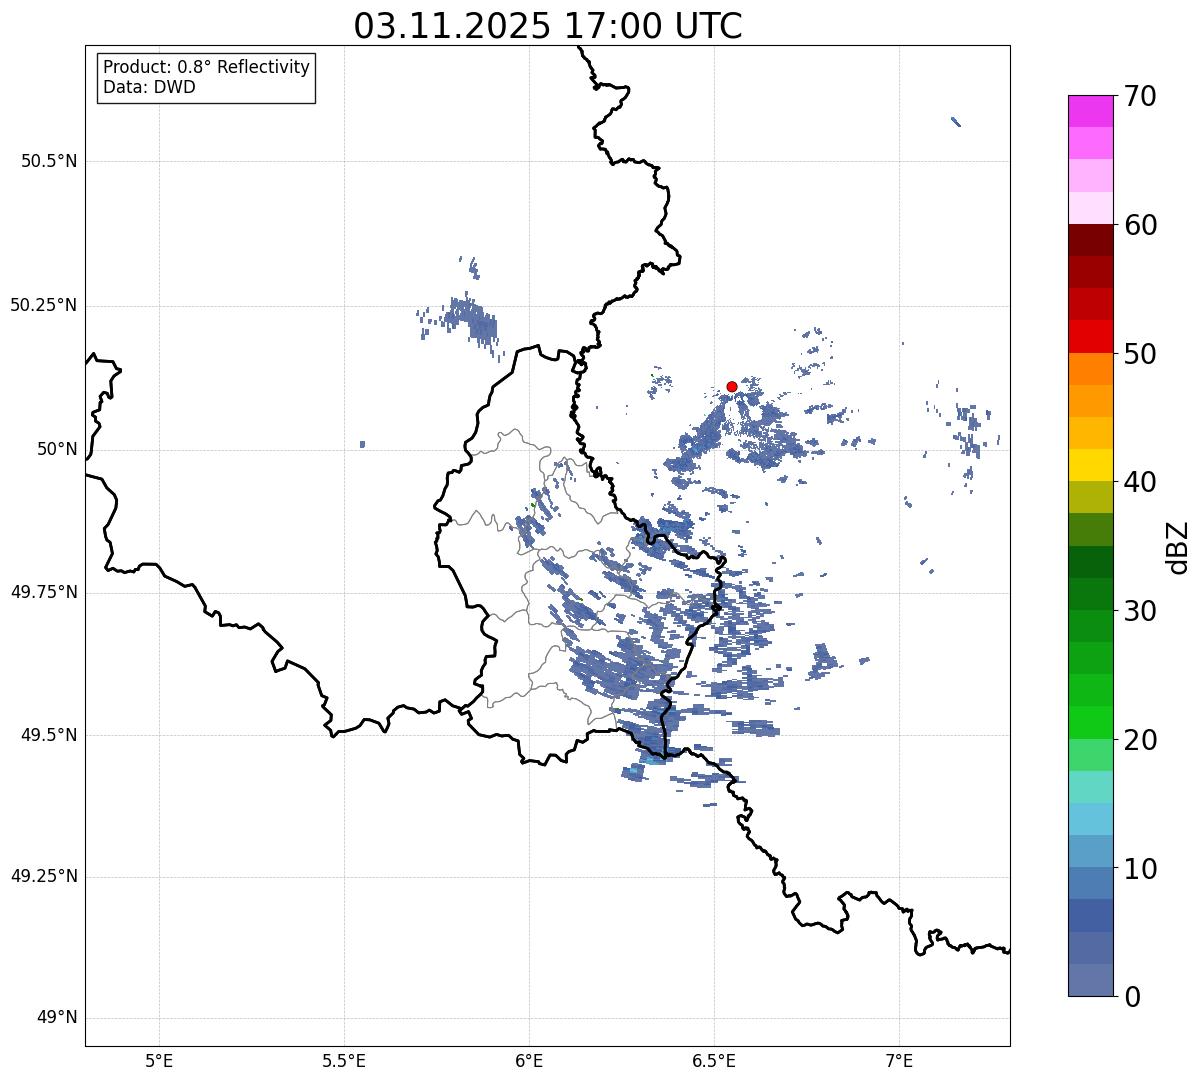
Task: Click the yellow colorbar segment above 40
Action: coord(1090,465)
